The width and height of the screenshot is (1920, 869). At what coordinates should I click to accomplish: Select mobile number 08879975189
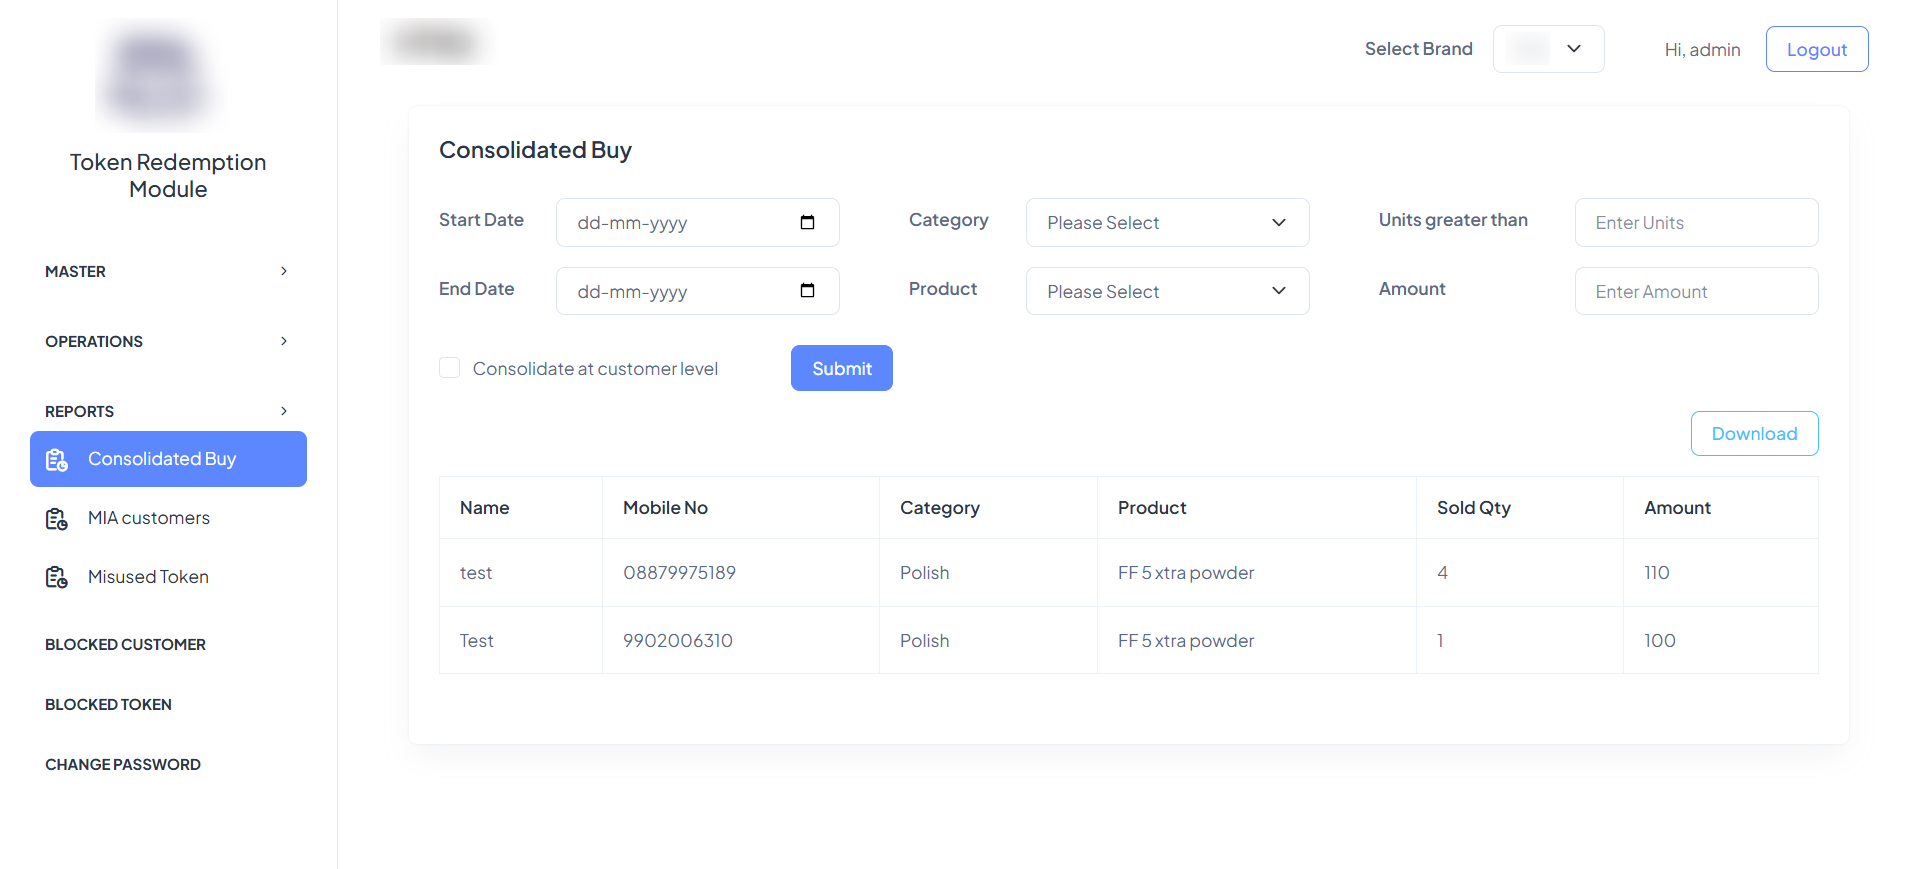point(679,573)
